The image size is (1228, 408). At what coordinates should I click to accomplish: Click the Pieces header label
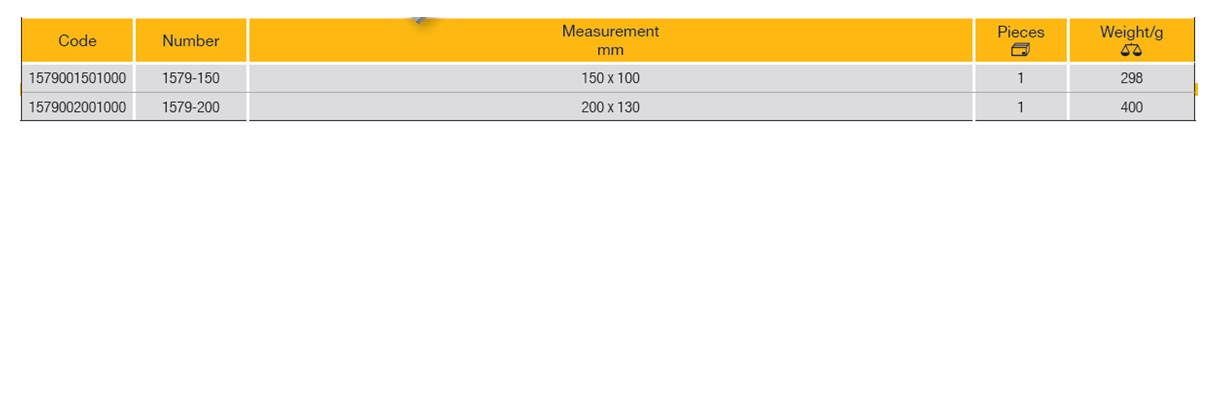coord(1020,32)
